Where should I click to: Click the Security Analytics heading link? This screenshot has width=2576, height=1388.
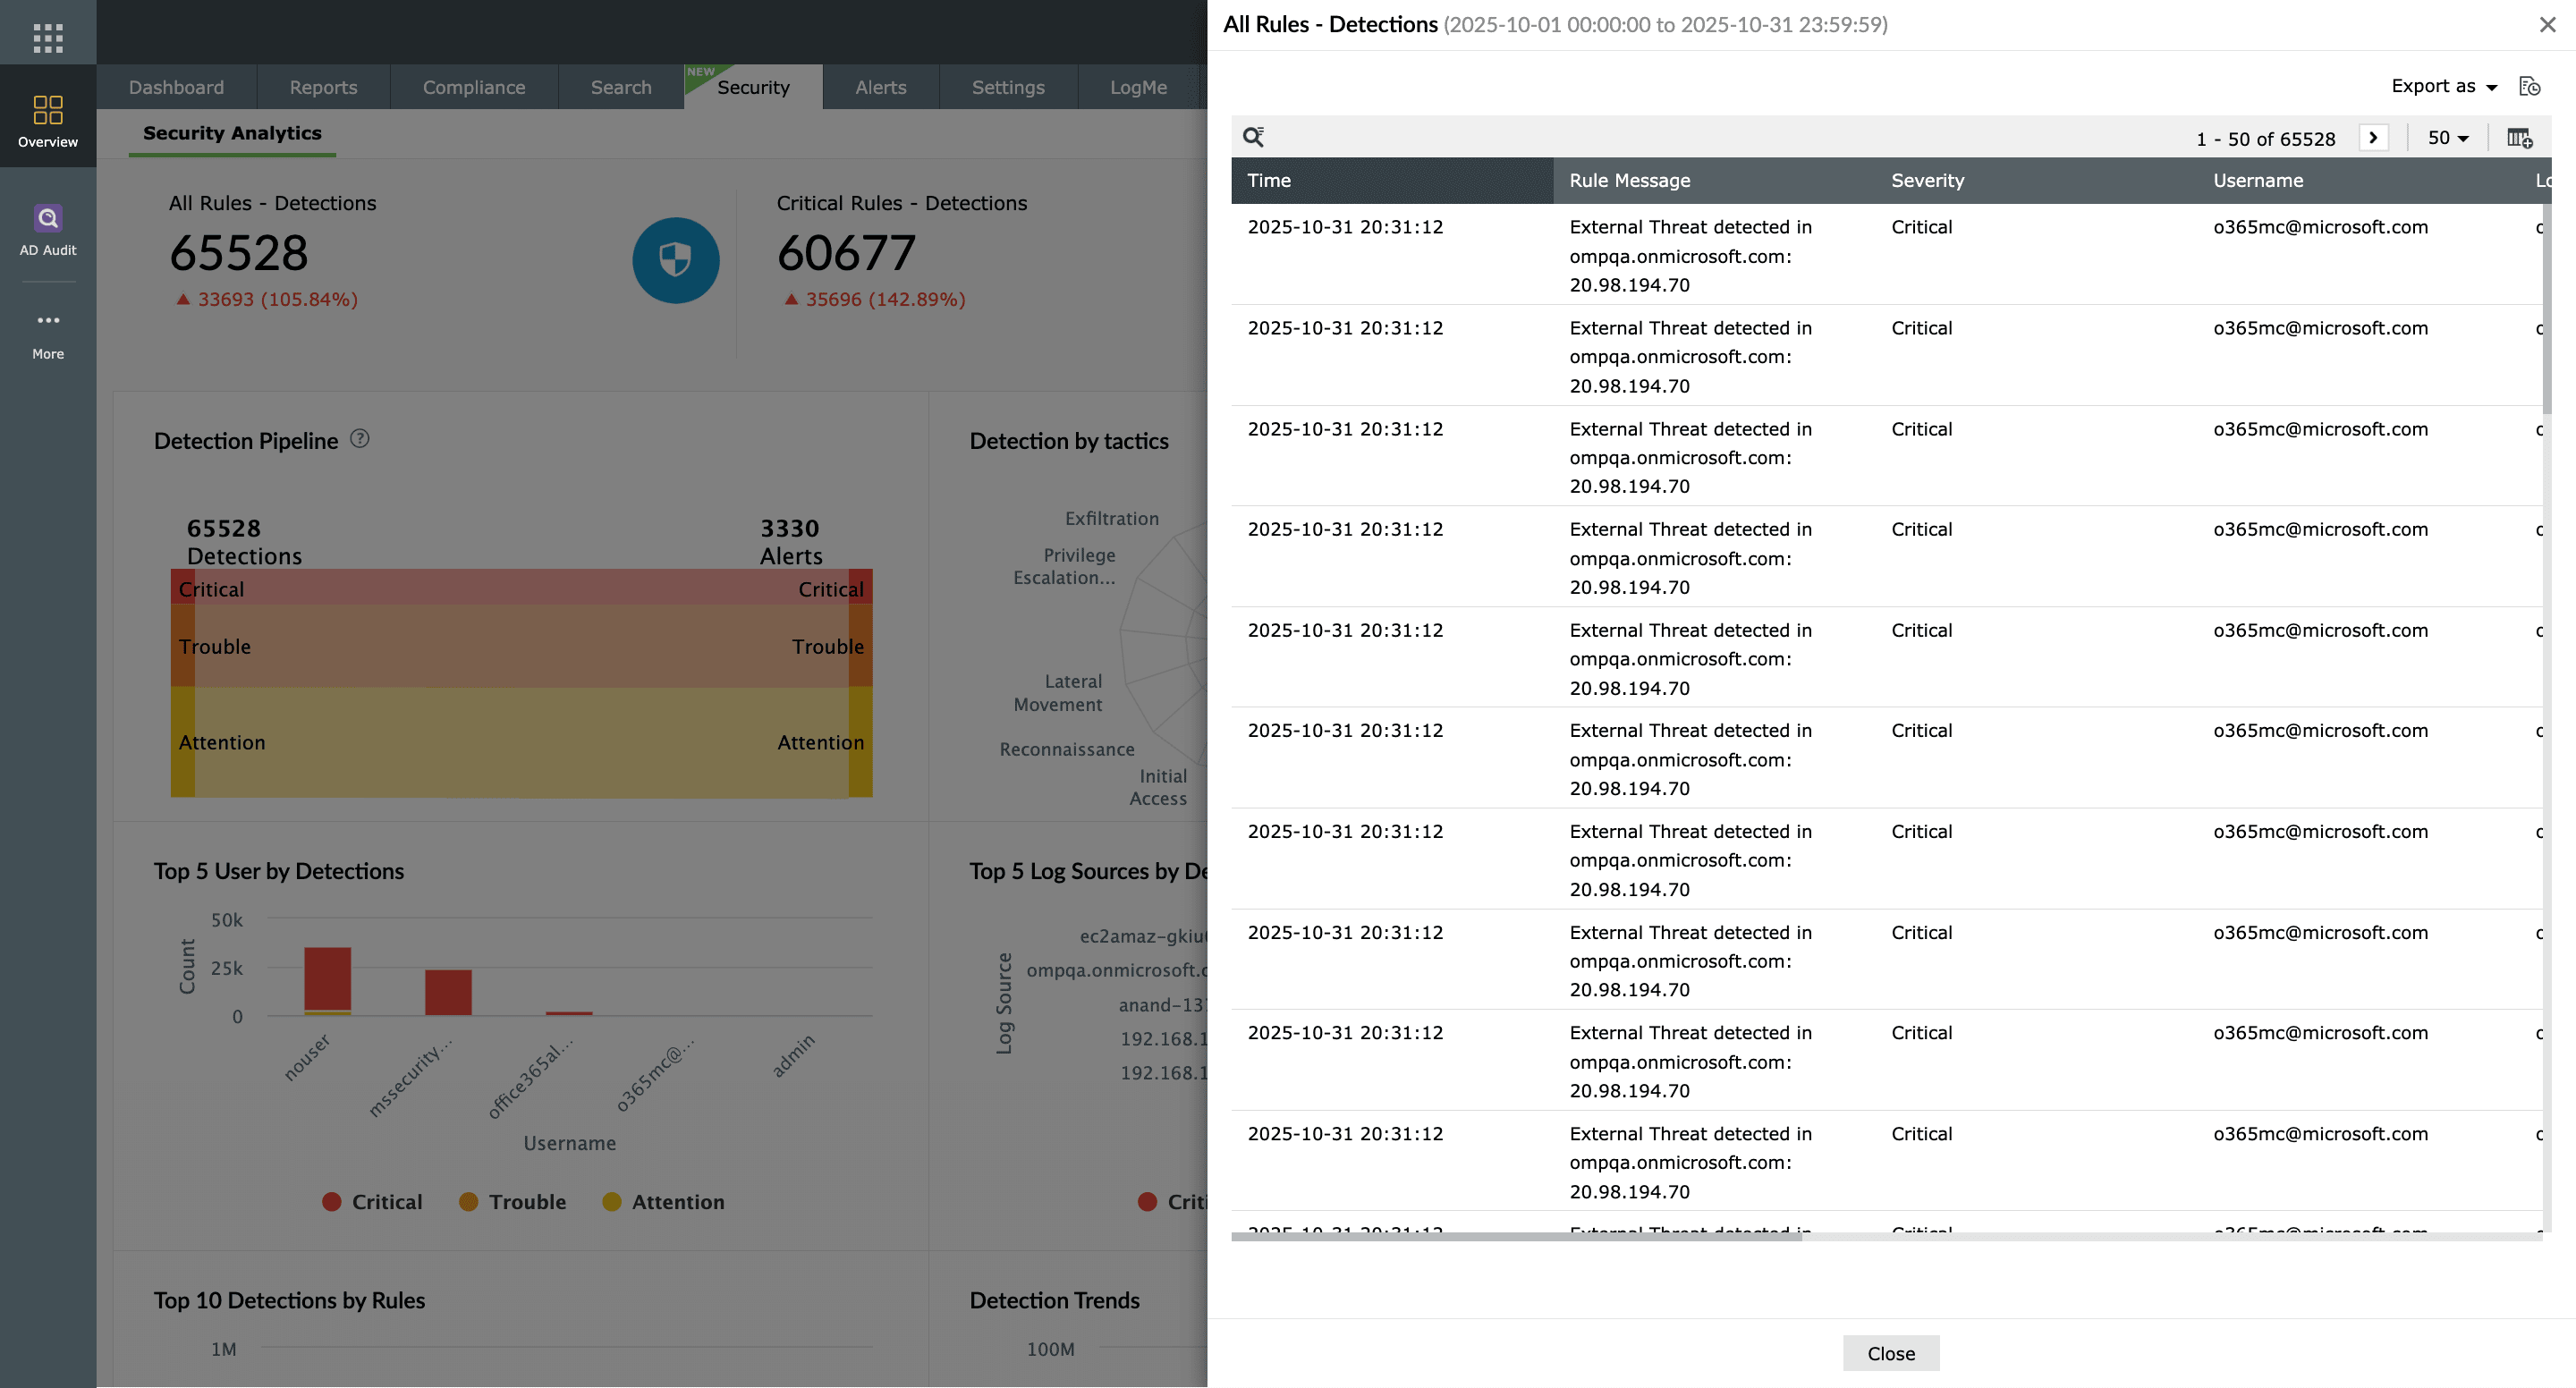click(231, 133)
